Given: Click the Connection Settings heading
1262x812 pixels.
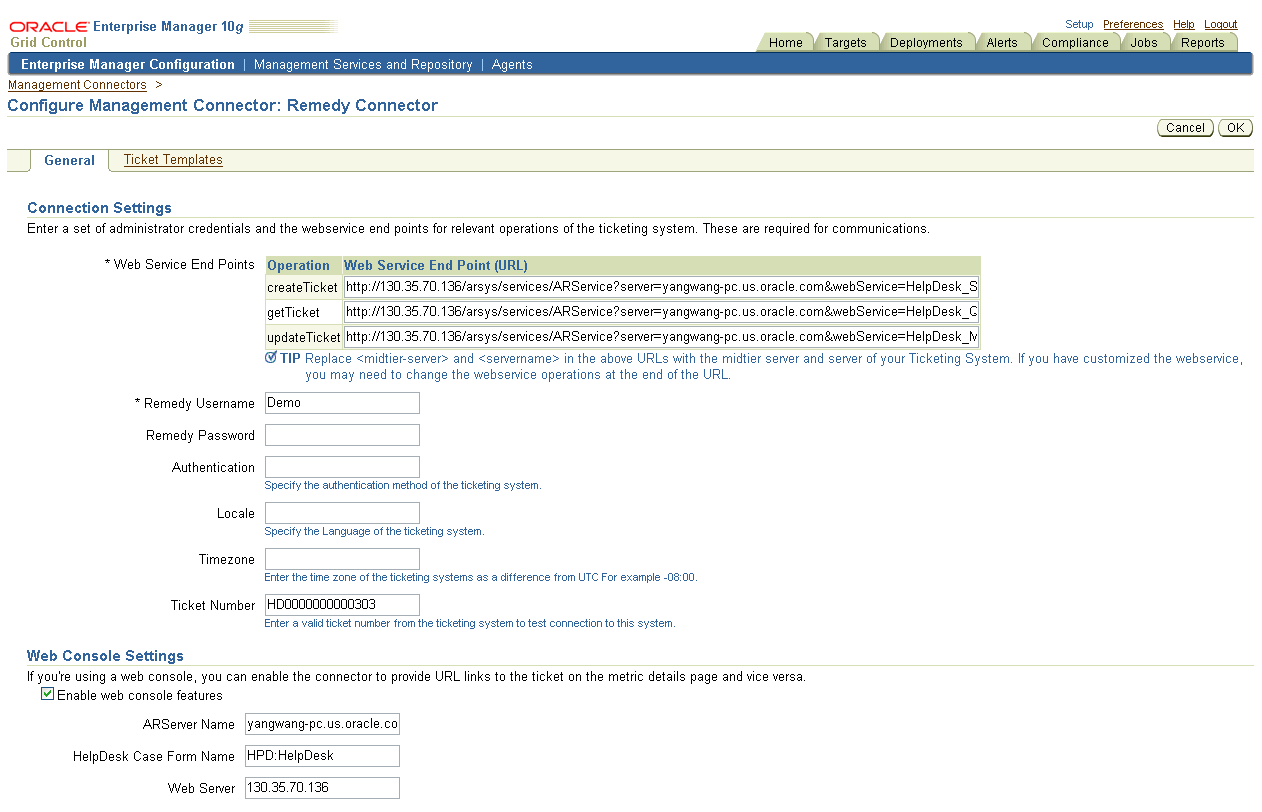Looking at the screenshot, I should click(99, 208).
